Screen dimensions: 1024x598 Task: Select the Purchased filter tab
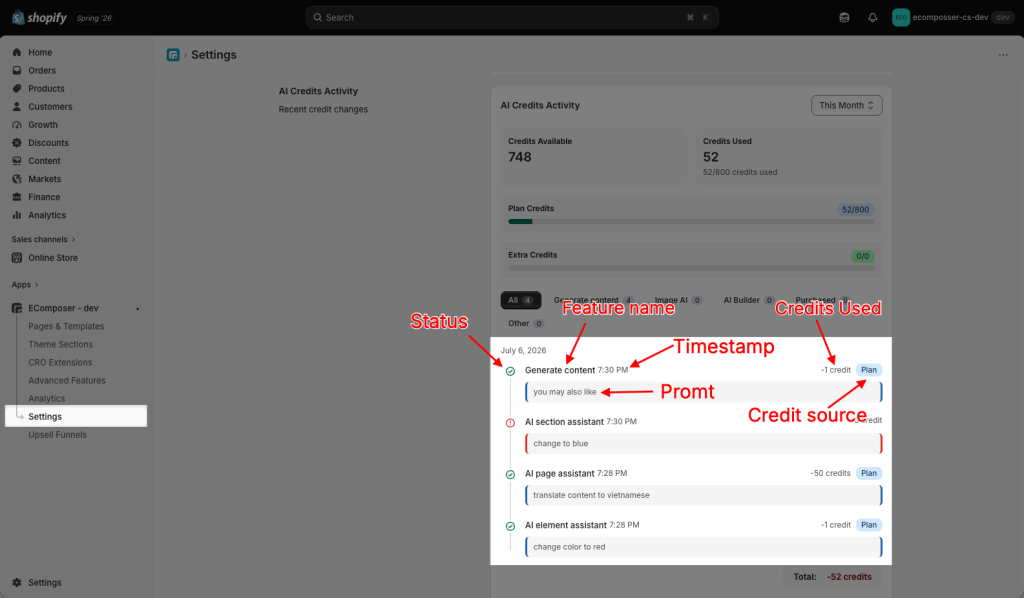pos(822,300)
